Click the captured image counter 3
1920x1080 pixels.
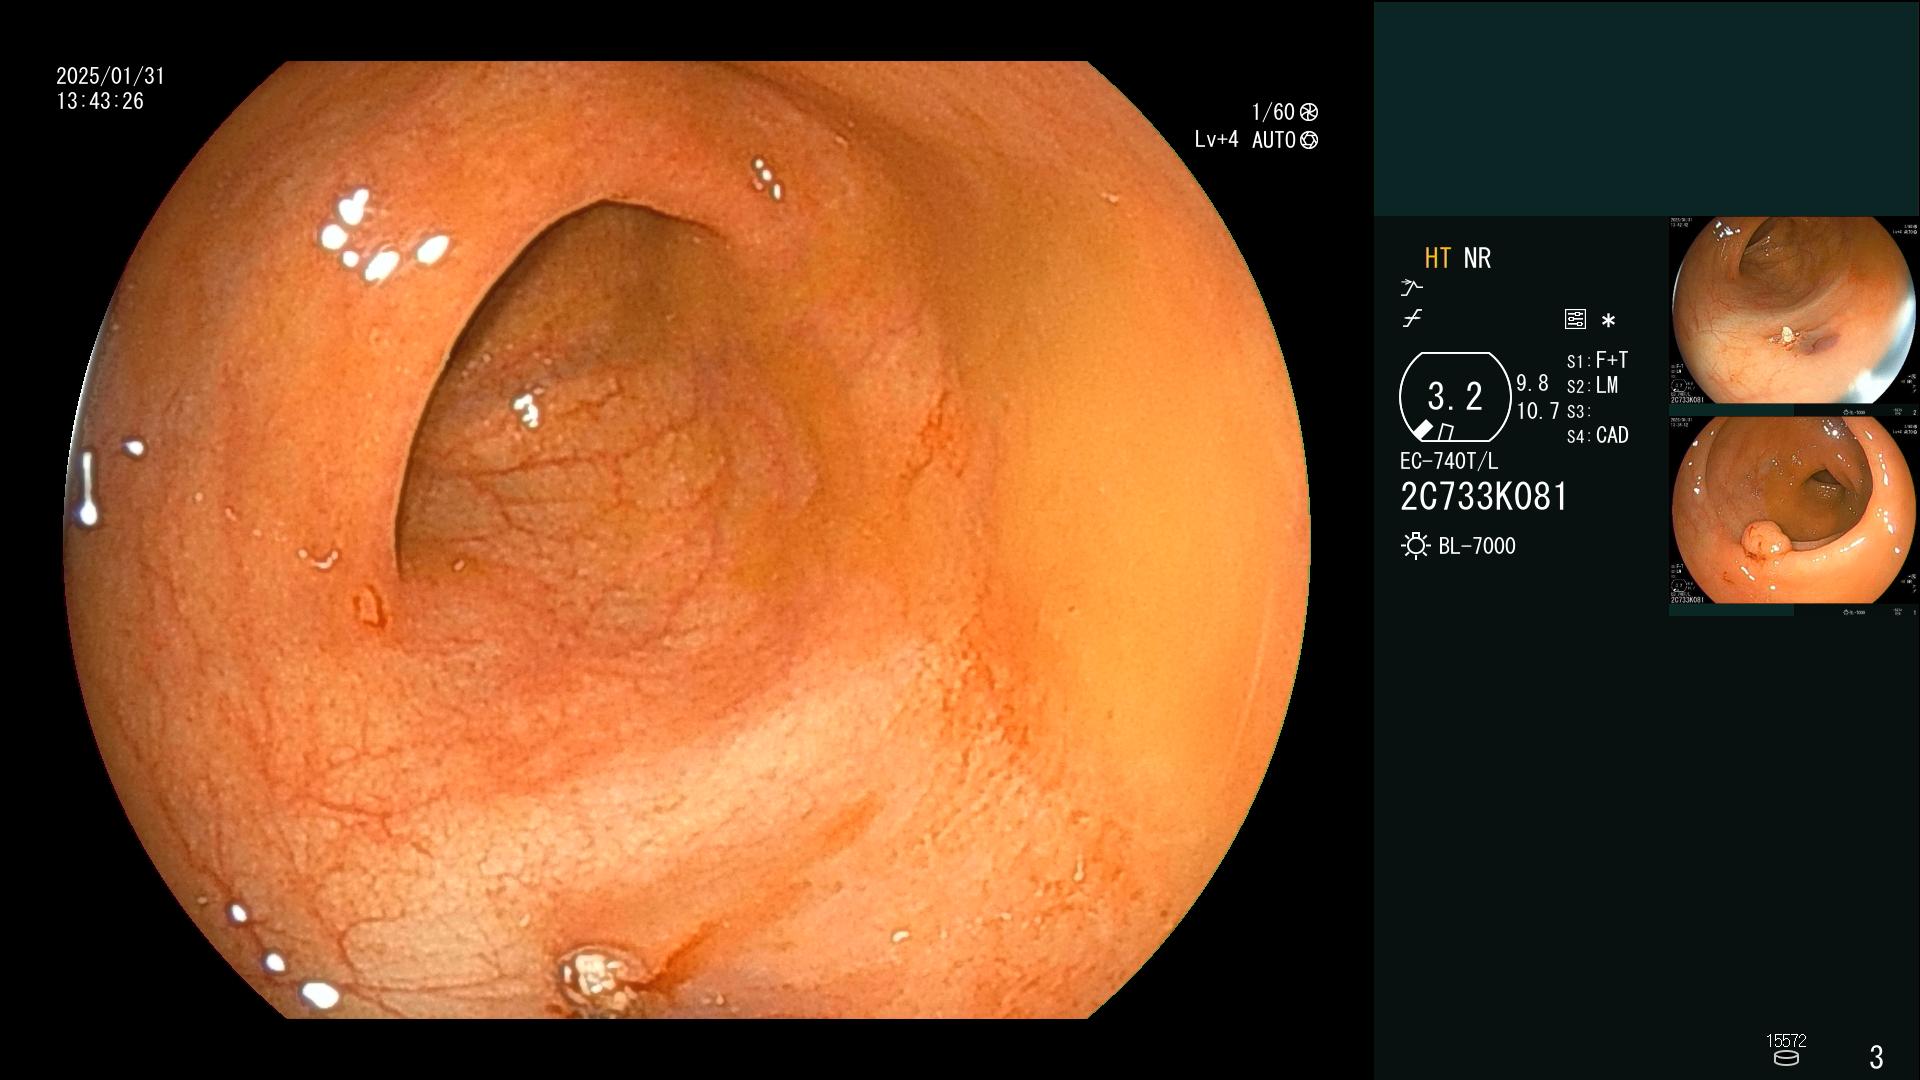tap(1876, 1057)
